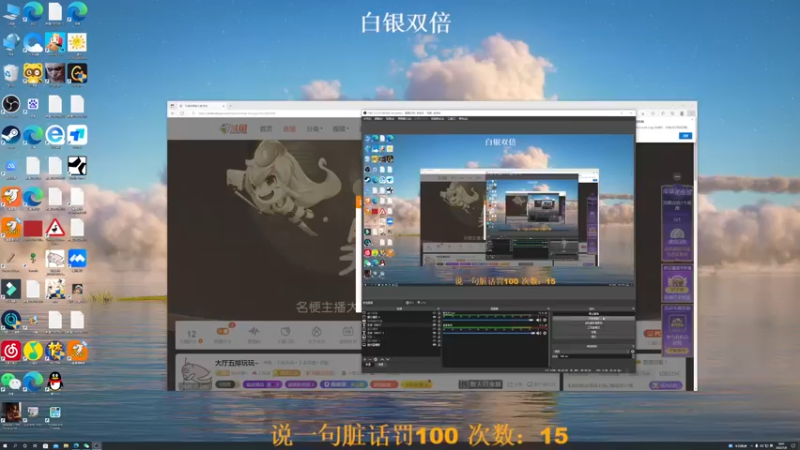Open the goose warning-sign game icon

55,228
